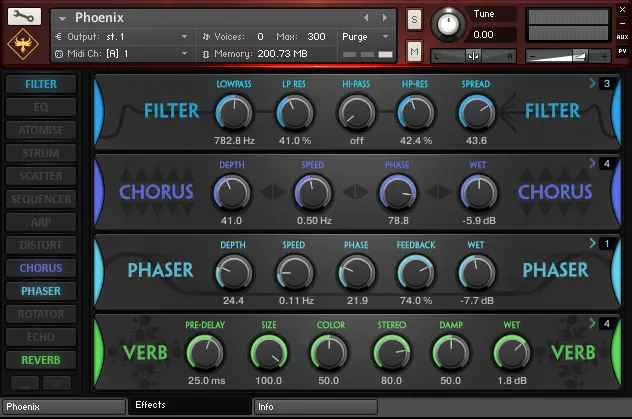Viewport: 632px width, 419px height.
Task: Click the voices icon next to Voices
Action: [206, 37]
